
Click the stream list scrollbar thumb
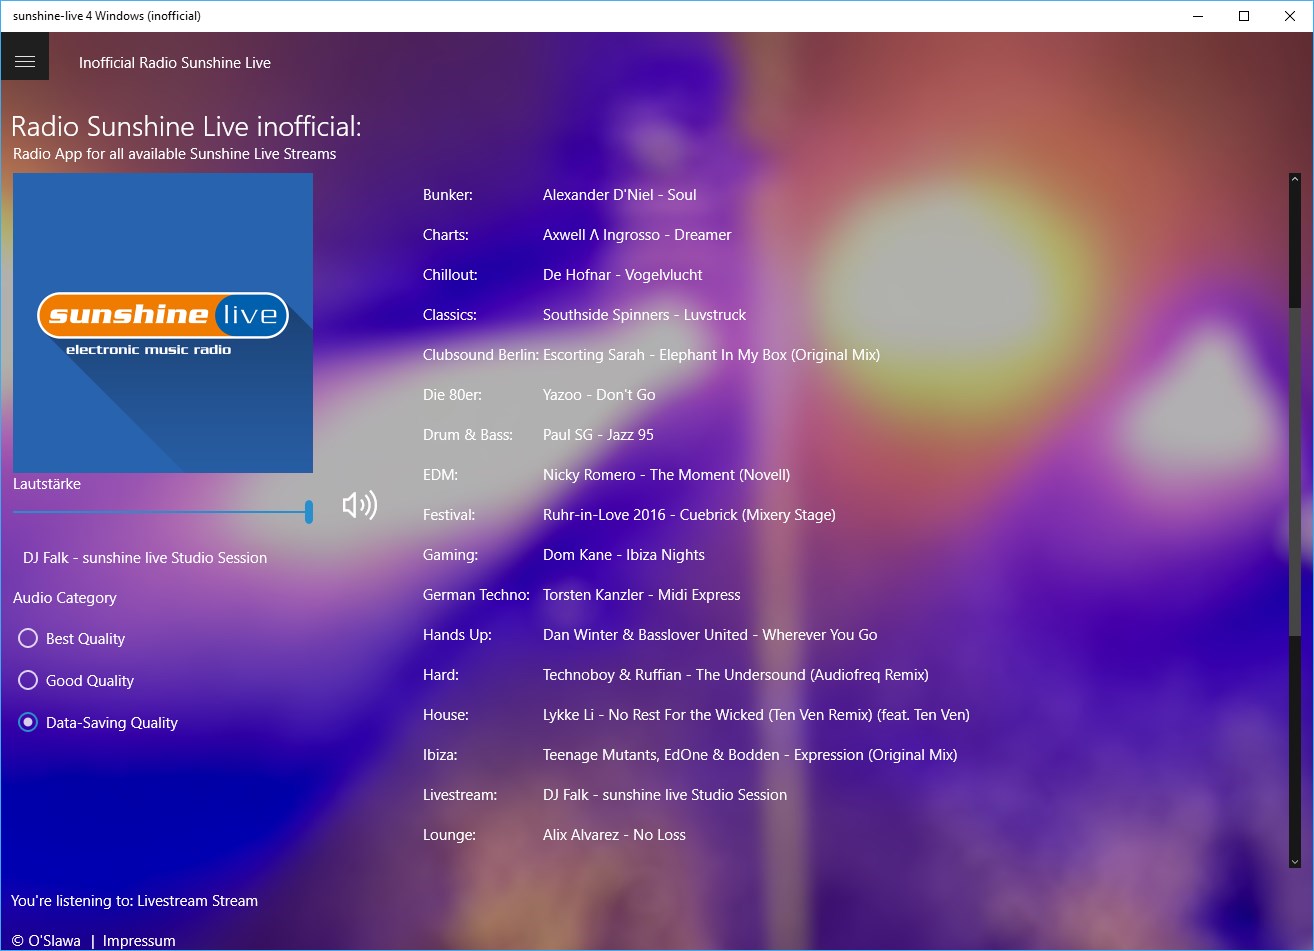(x=1294, y=470)
